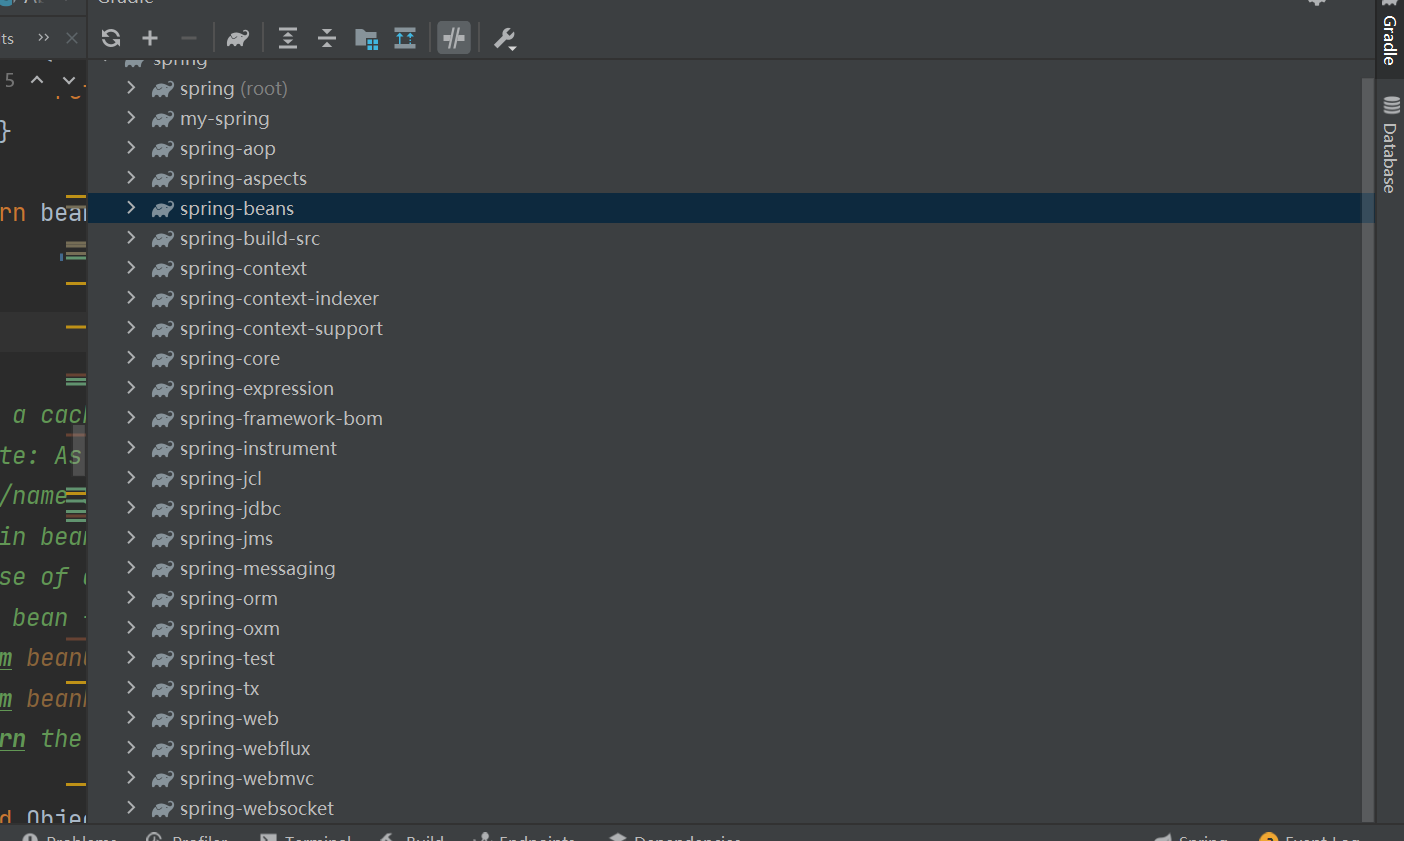Execute Gradle task elephant icon

(238, 38)
